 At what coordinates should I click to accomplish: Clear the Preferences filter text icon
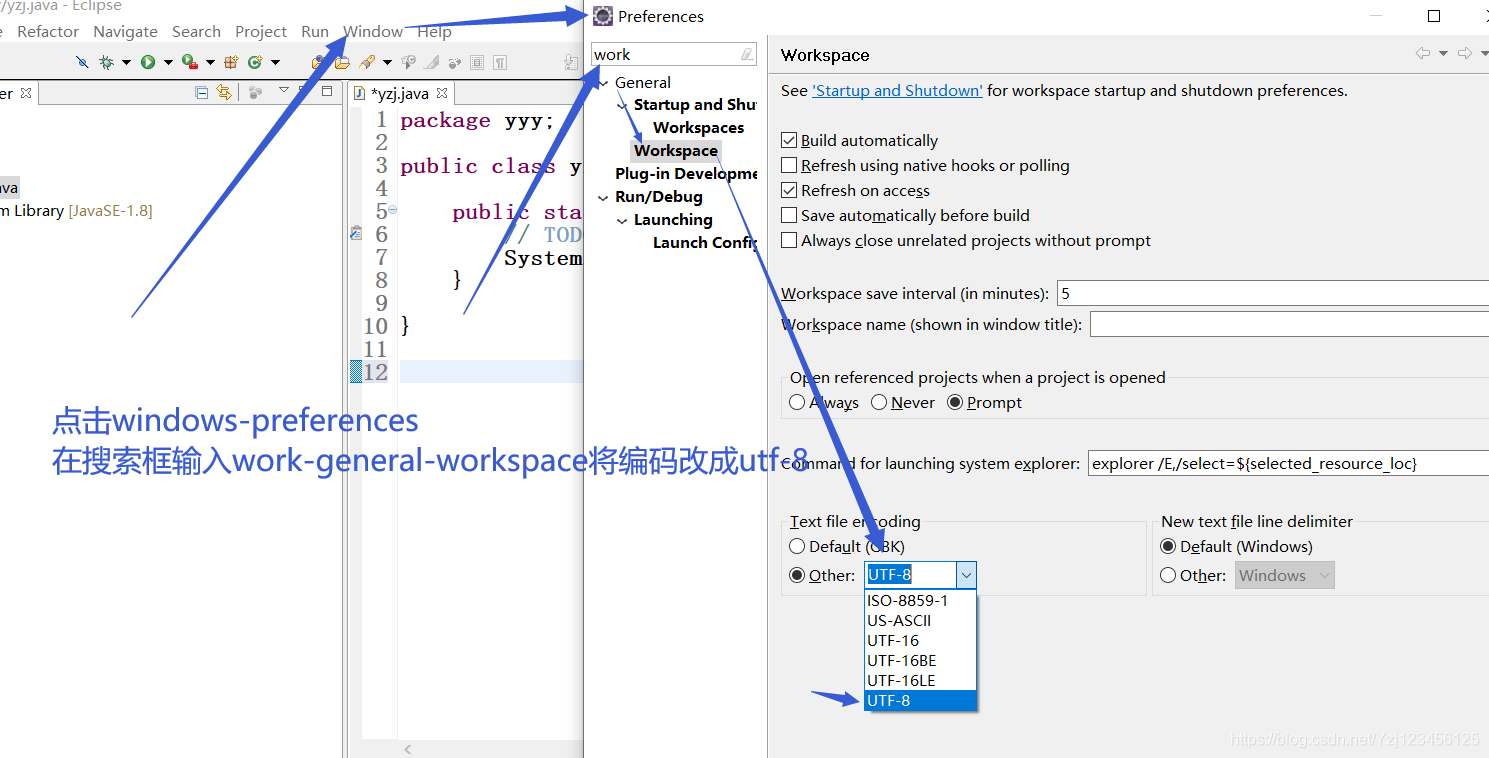point(747,54)
